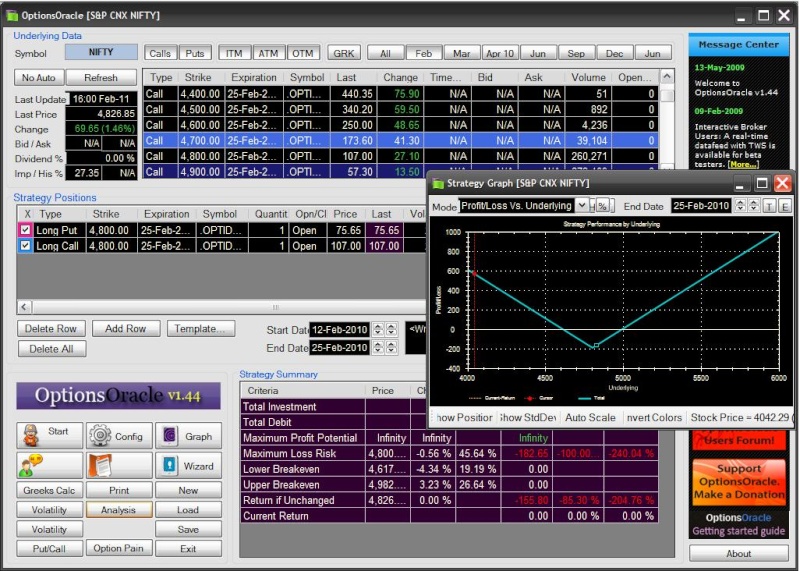800x571 pixels.
Task: Toggle the GRK greeks filter
Action: [x=344, y=53]
